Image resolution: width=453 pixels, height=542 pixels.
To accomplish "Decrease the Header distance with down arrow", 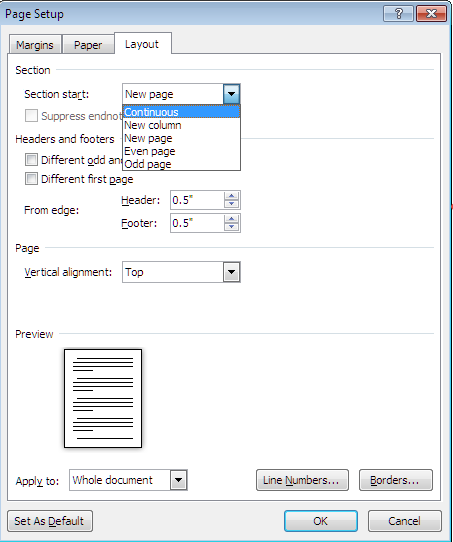I will pyautogui.click(x=231, y=204).
